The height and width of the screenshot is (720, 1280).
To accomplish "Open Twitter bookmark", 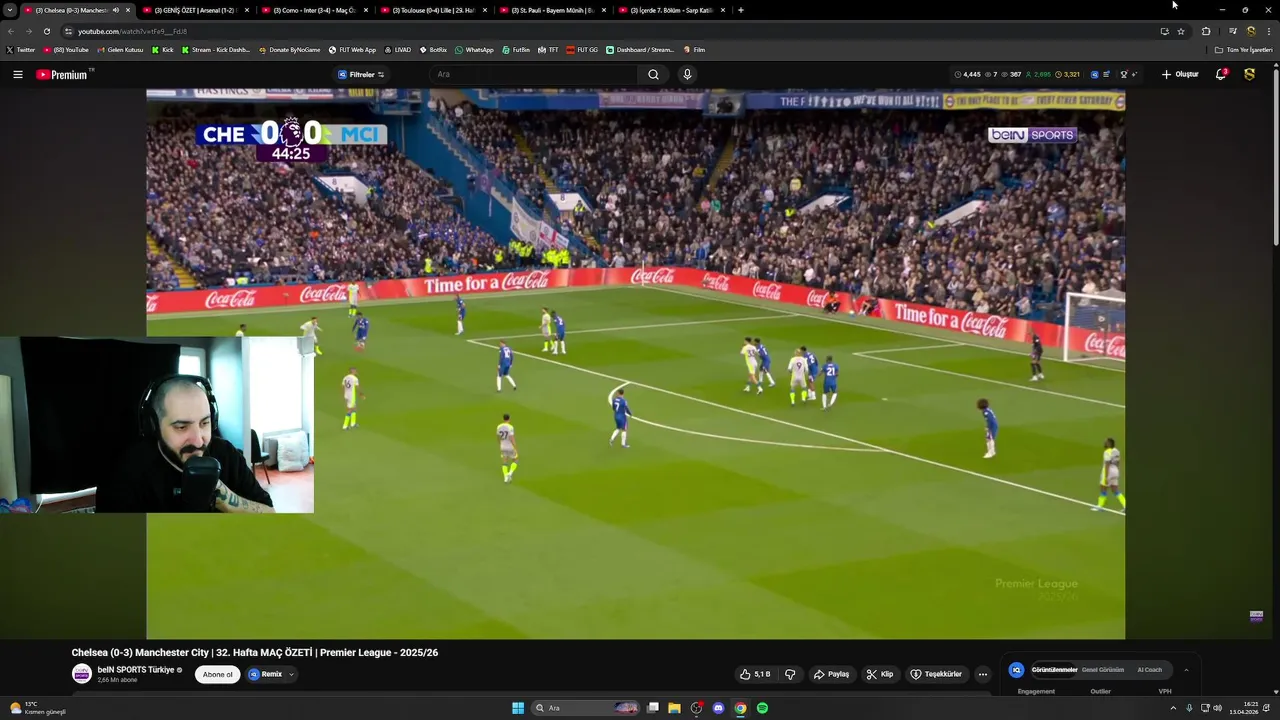I will (21, 49).
